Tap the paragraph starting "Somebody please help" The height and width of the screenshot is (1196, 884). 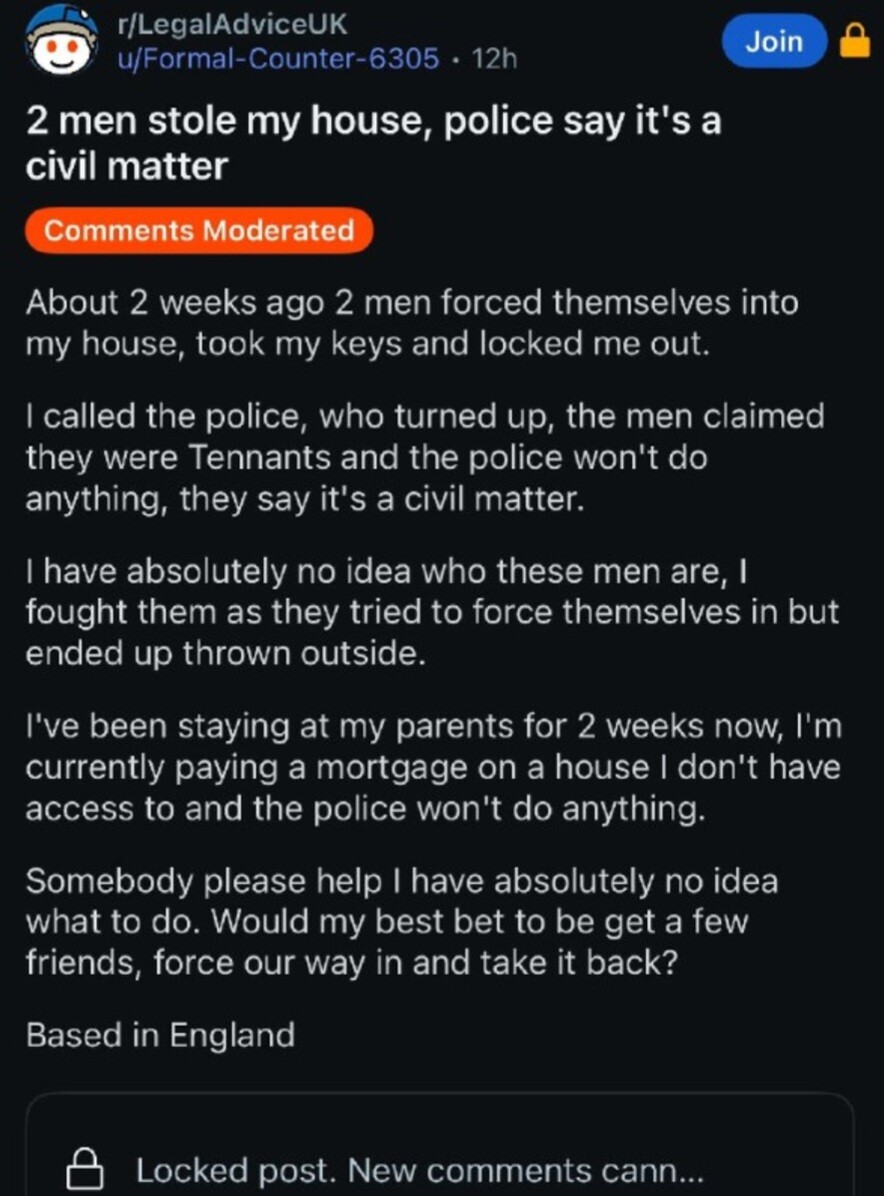tap(400, 922)
